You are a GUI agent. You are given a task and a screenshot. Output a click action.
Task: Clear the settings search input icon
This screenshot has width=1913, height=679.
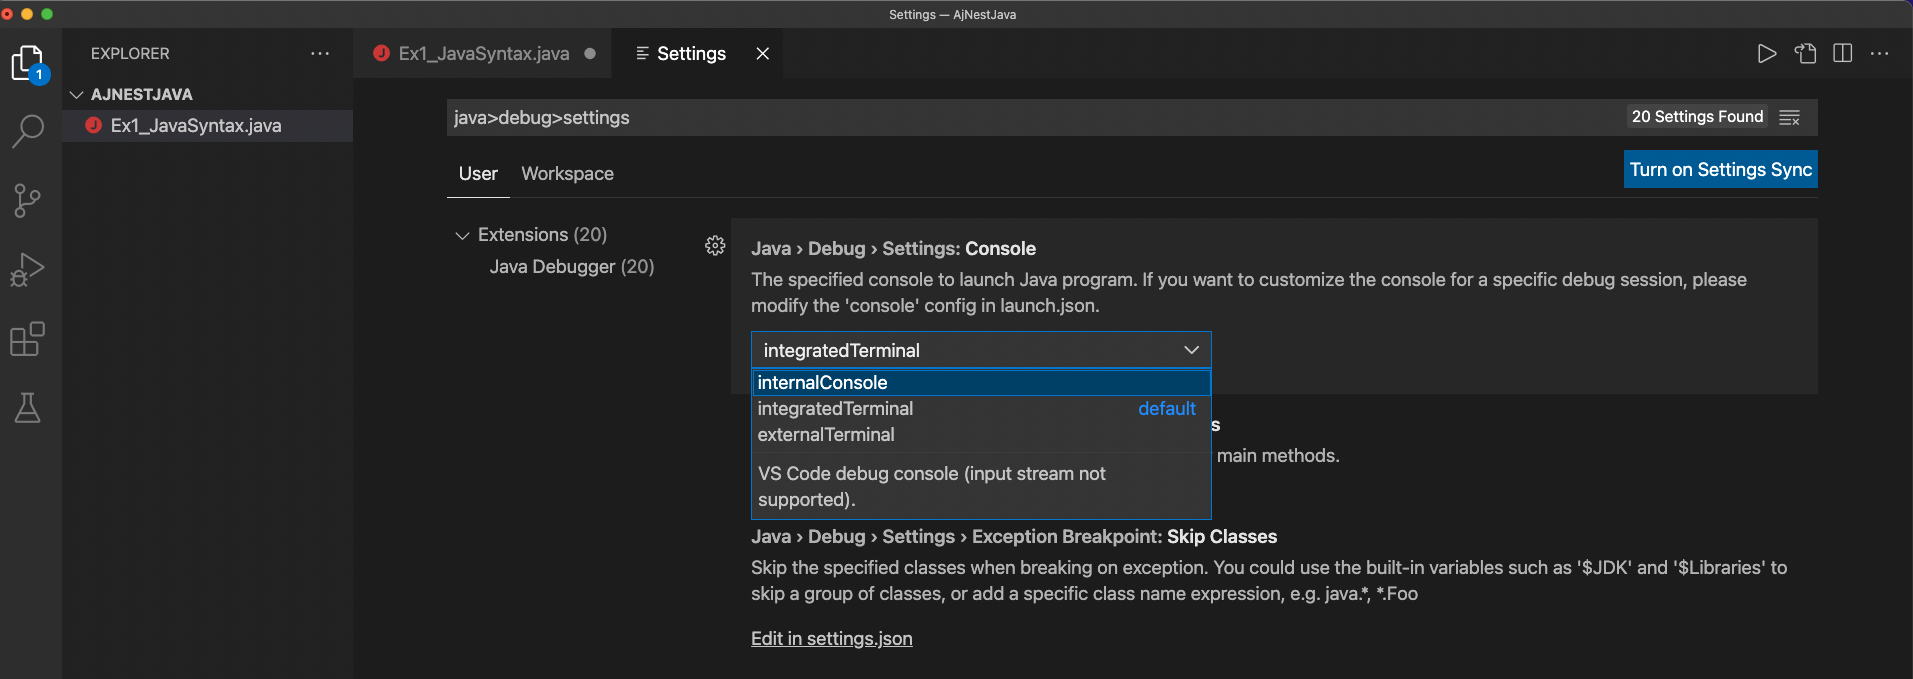point(1790,118)
